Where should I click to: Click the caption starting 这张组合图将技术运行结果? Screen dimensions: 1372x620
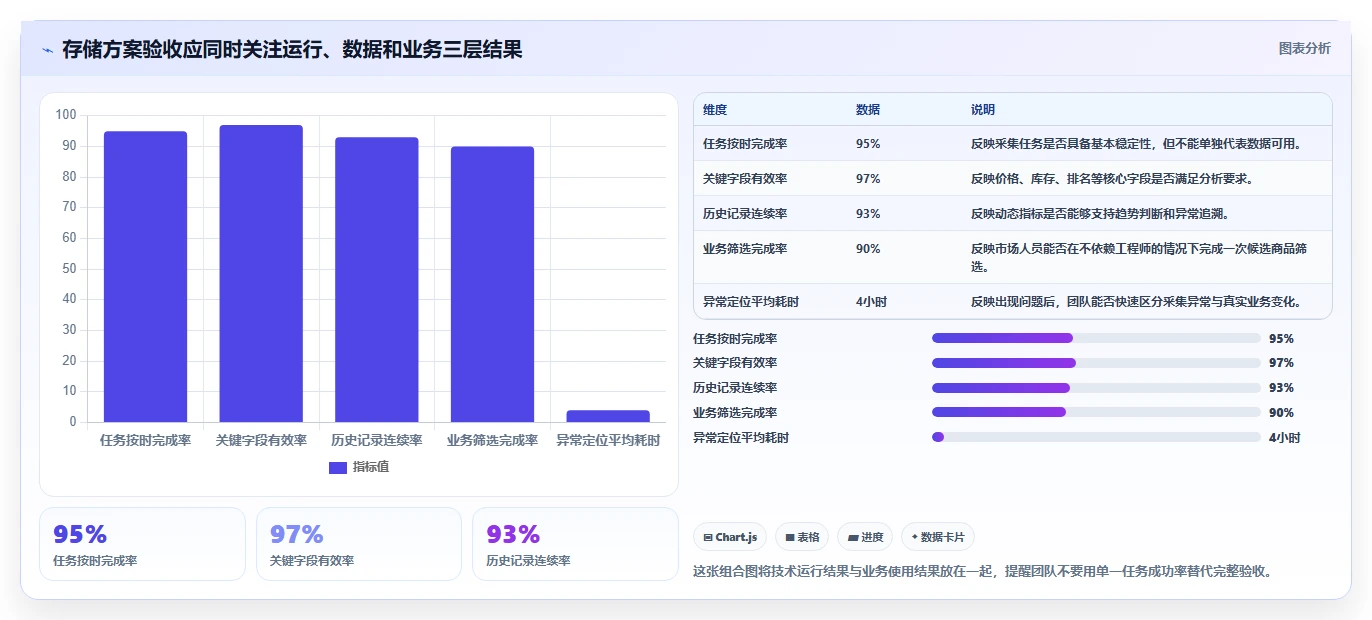982,572
